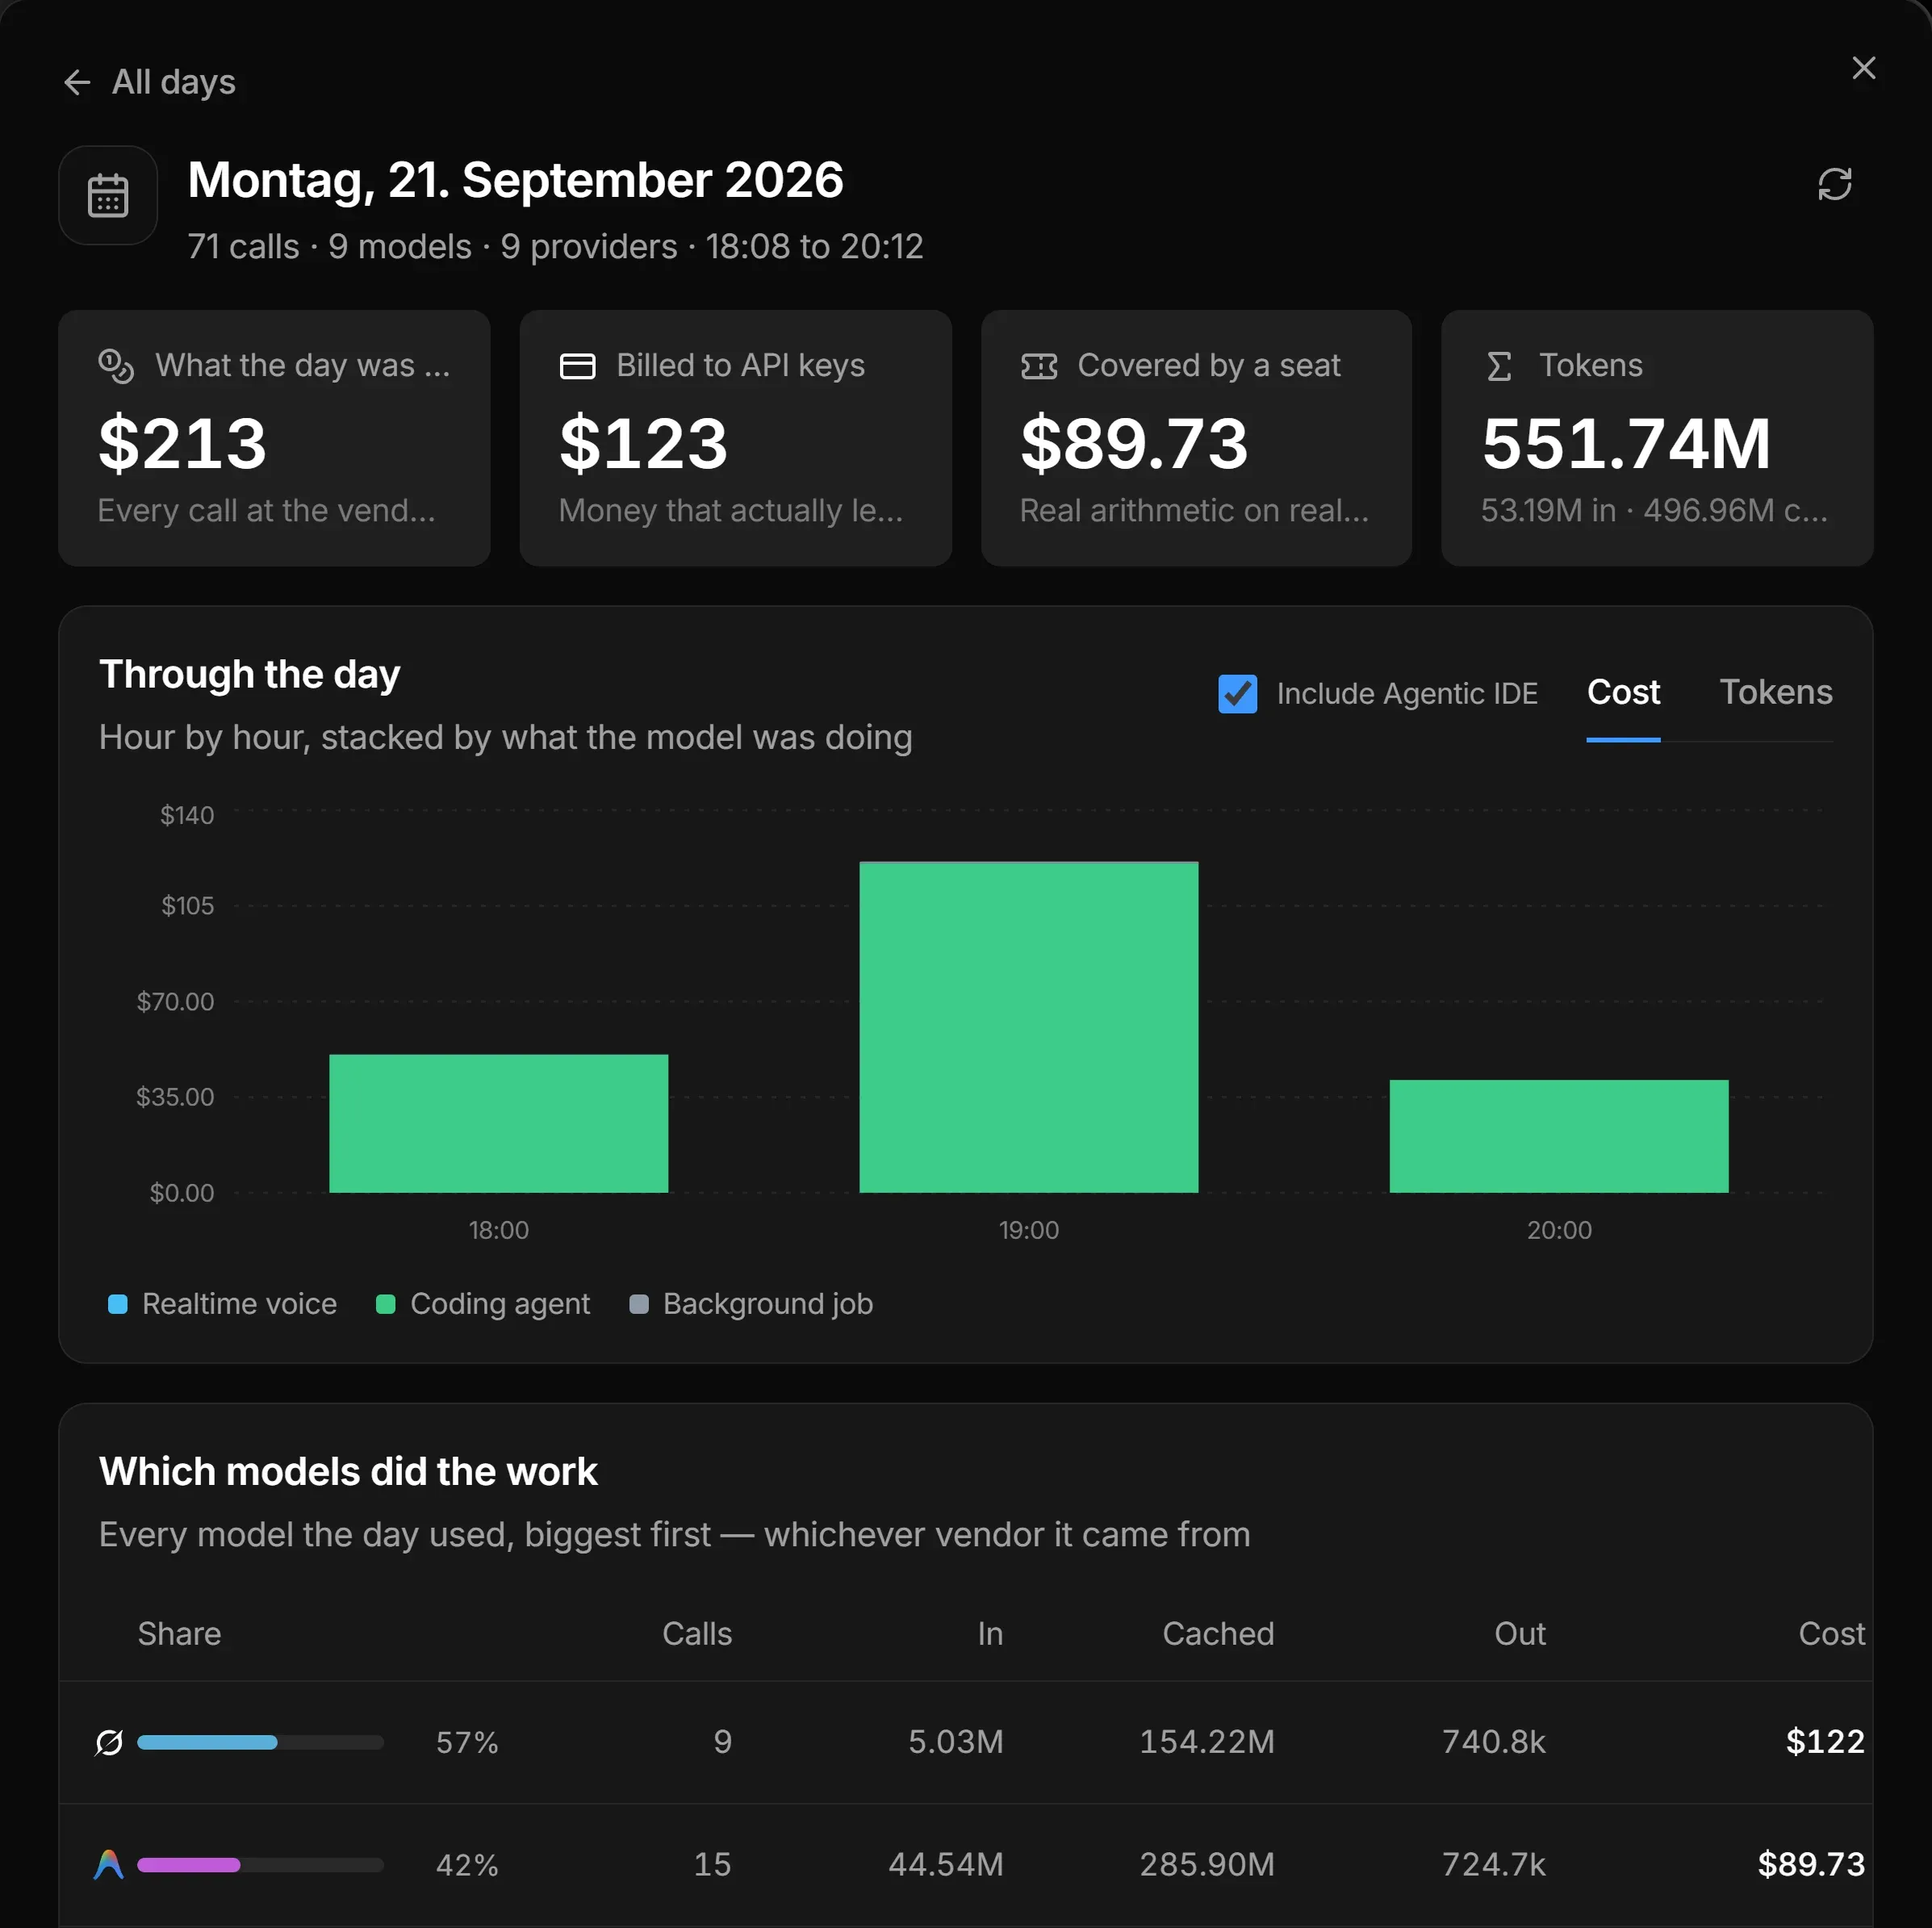Click the 19:00 chart bar
Viewport: 1932px width, 1928px height.
(1029, 1027)
